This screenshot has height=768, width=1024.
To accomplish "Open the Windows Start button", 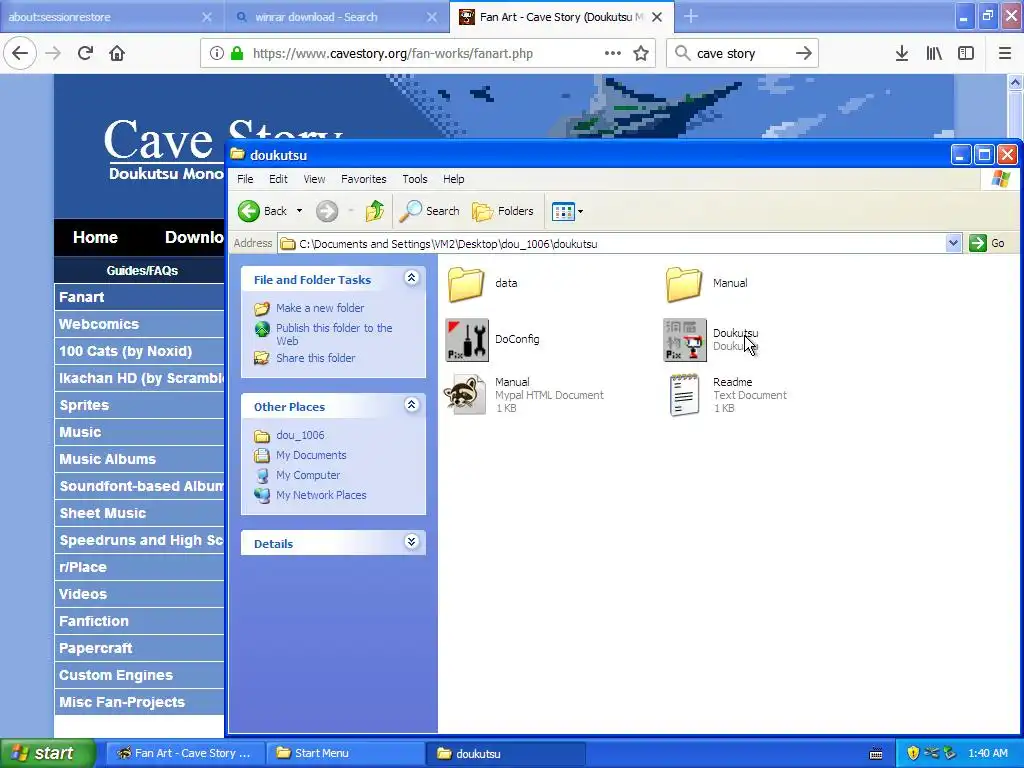I will click(x=48, y=753).
